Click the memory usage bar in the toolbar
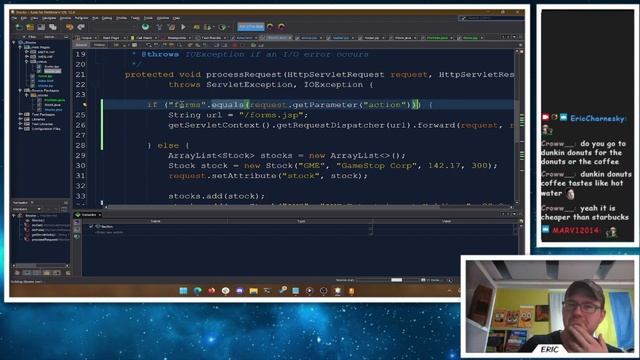Image resolution: width=640 pixels, height=360 pixels. pos(251,27)
